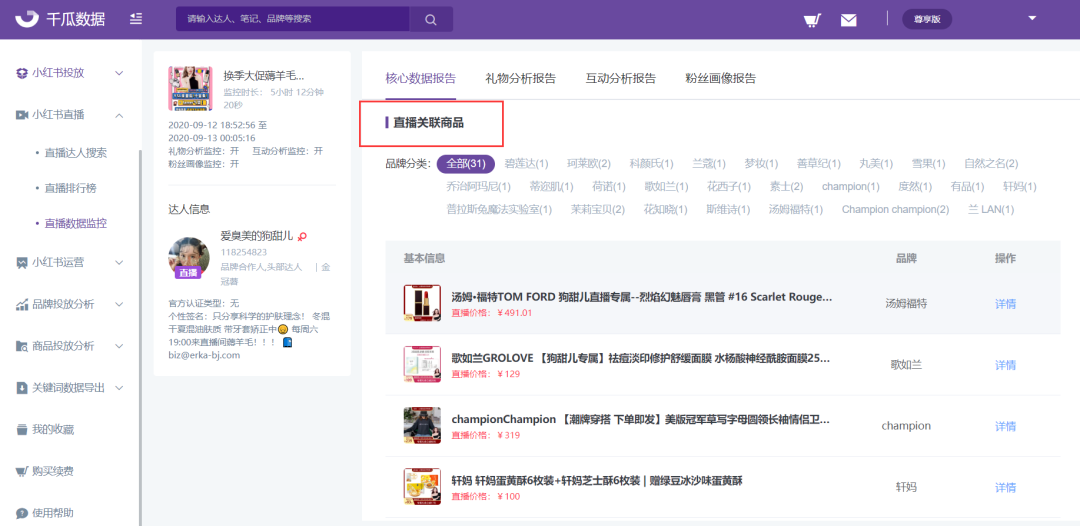Click the blue phone icon above biz email
This screenshot has width=1080, height=526.
[287, 342]
